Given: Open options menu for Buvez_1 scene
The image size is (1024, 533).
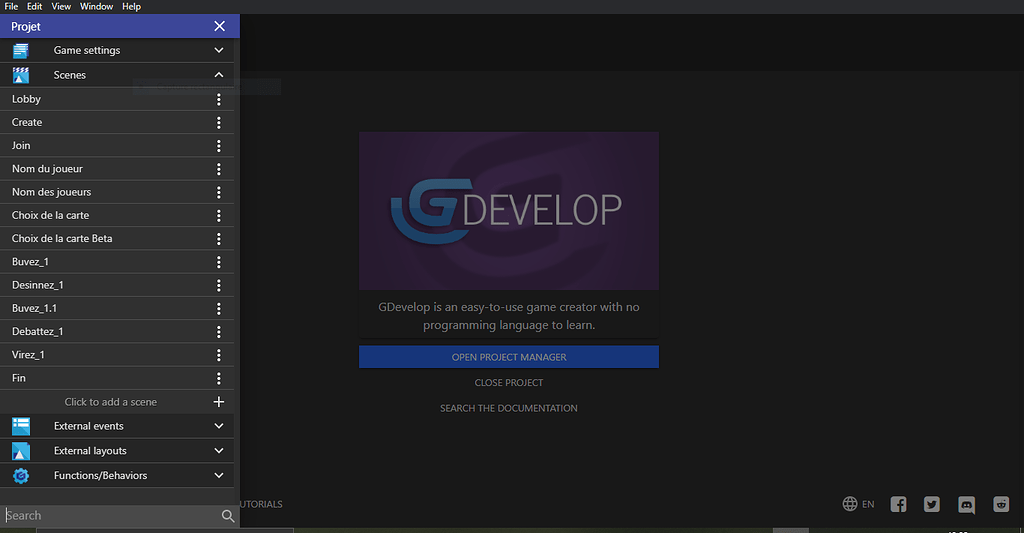Looking at the screenshot, I should [x=219, y=262].
